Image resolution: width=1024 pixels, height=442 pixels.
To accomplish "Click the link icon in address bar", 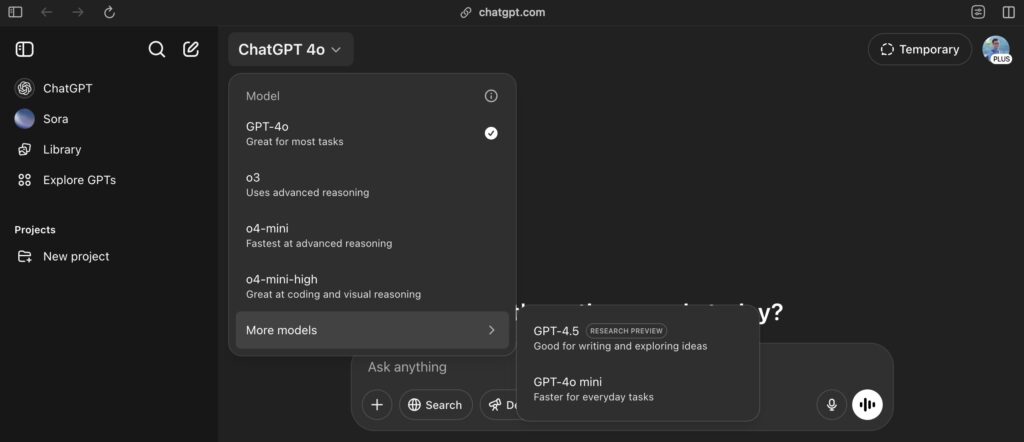I will (466, 12).
